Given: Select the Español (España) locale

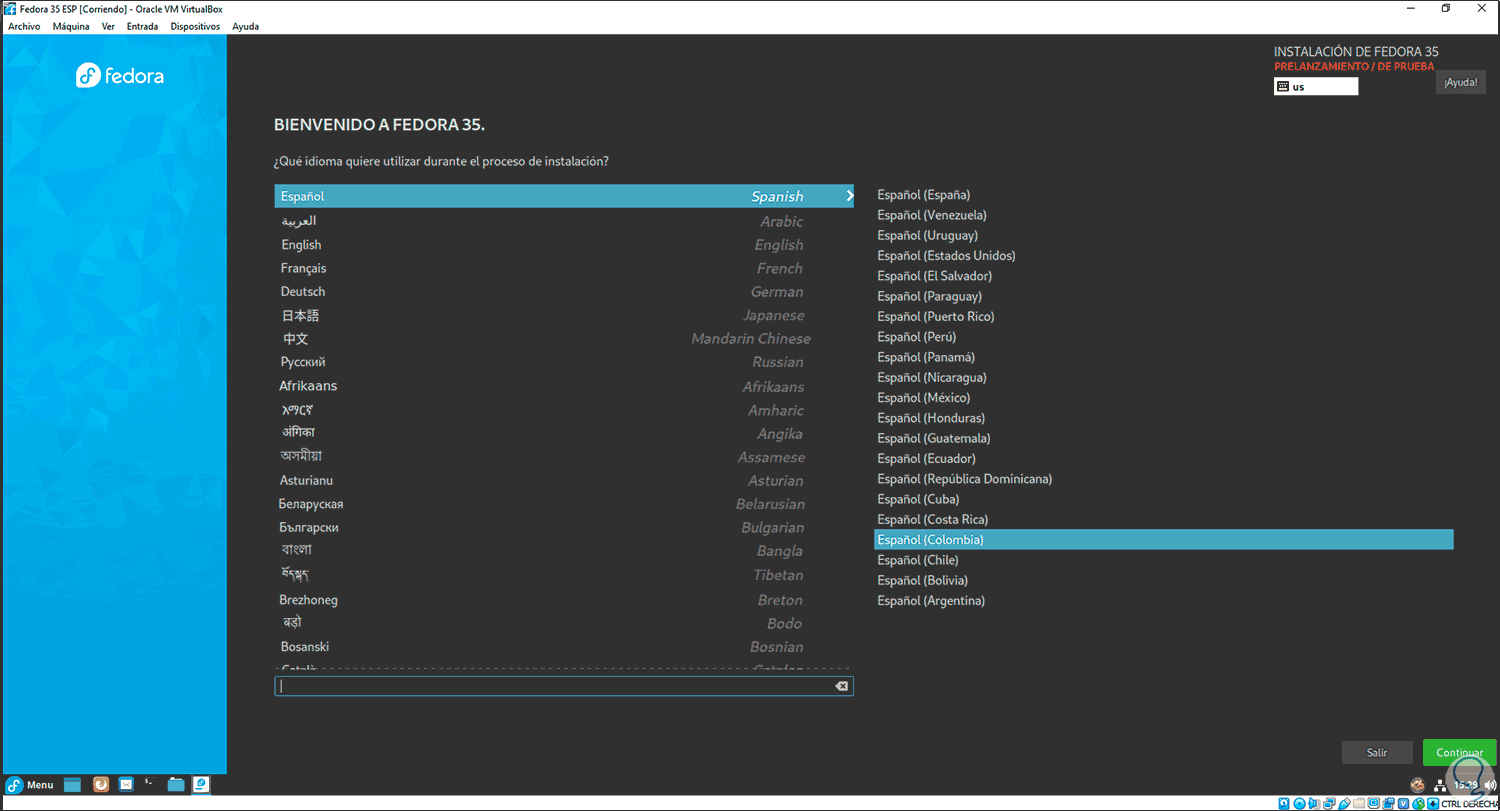Looking at the screenshot, I should click(1164, 195).
